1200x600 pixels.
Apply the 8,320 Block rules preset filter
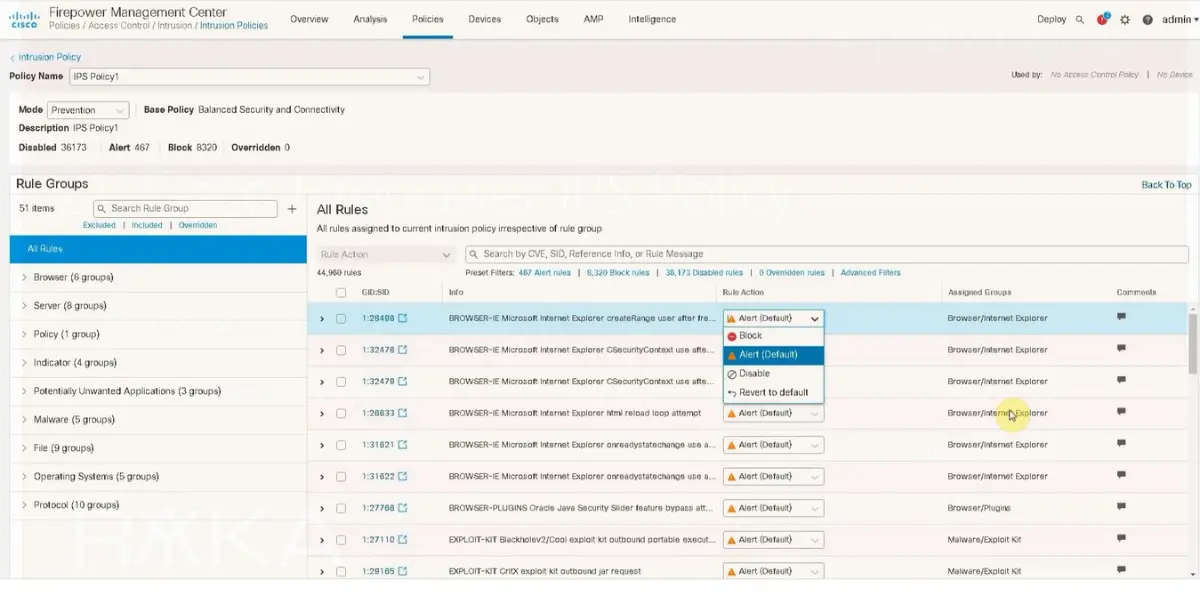[x=618, y=273]
